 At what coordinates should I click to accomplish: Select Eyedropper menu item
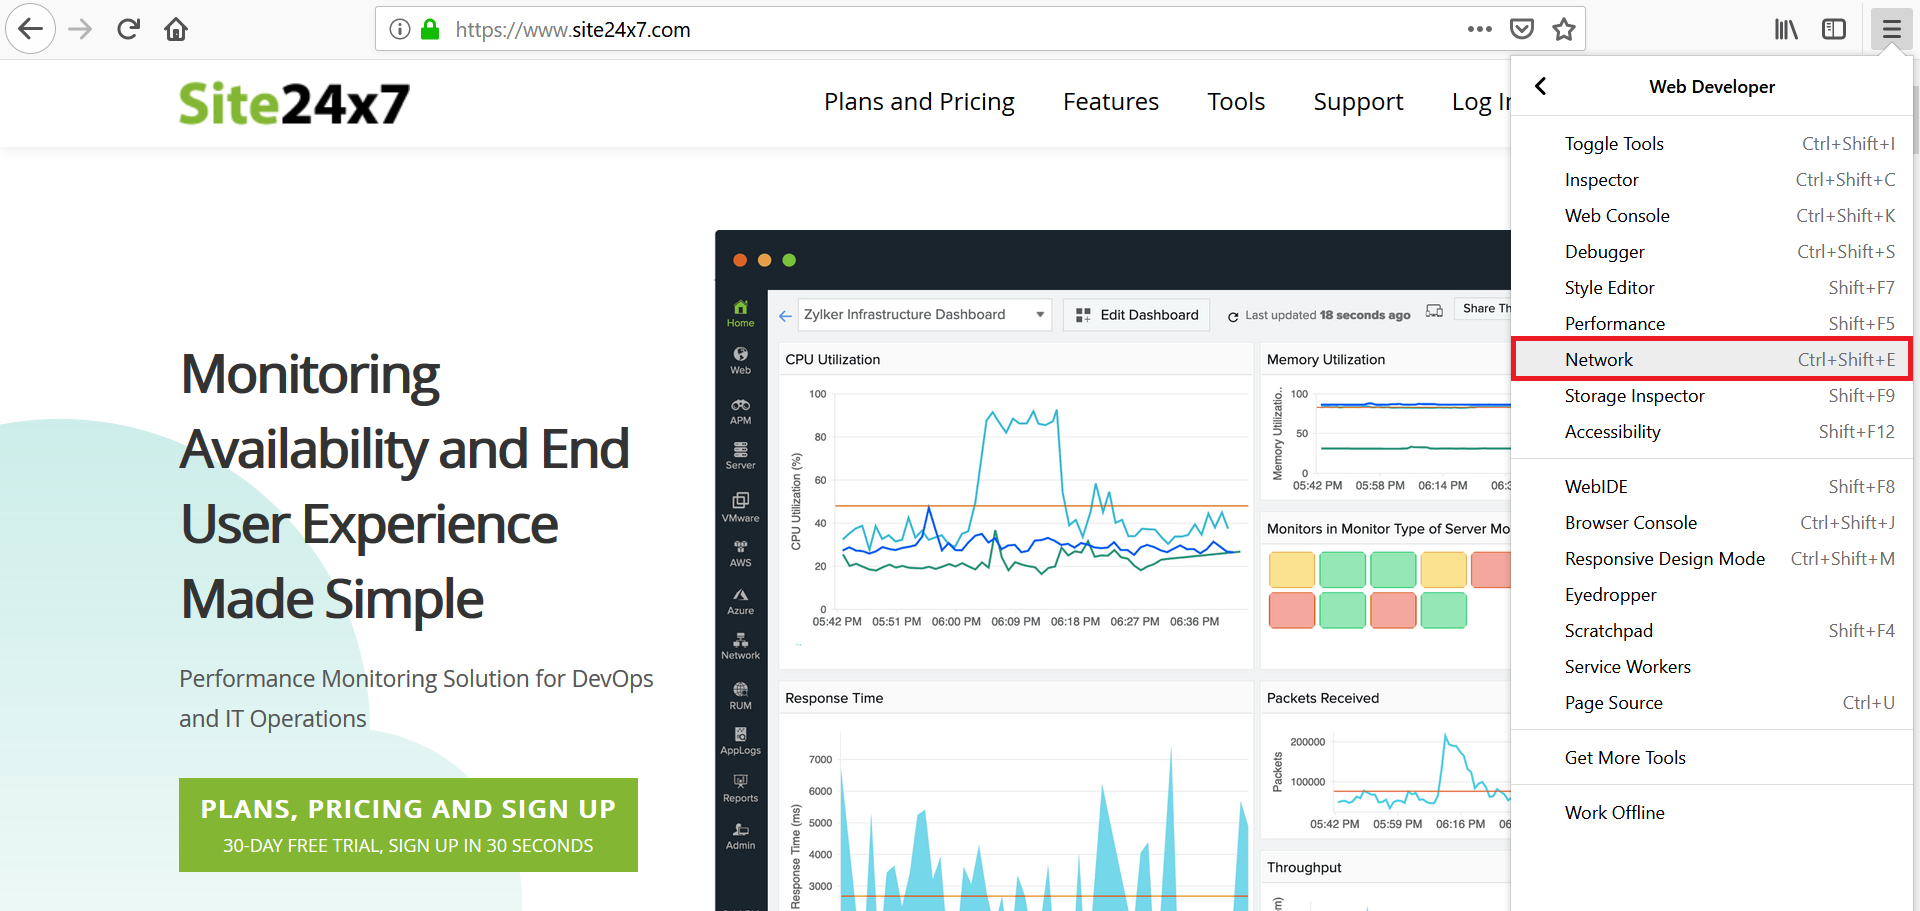[x=1712, y=595]
